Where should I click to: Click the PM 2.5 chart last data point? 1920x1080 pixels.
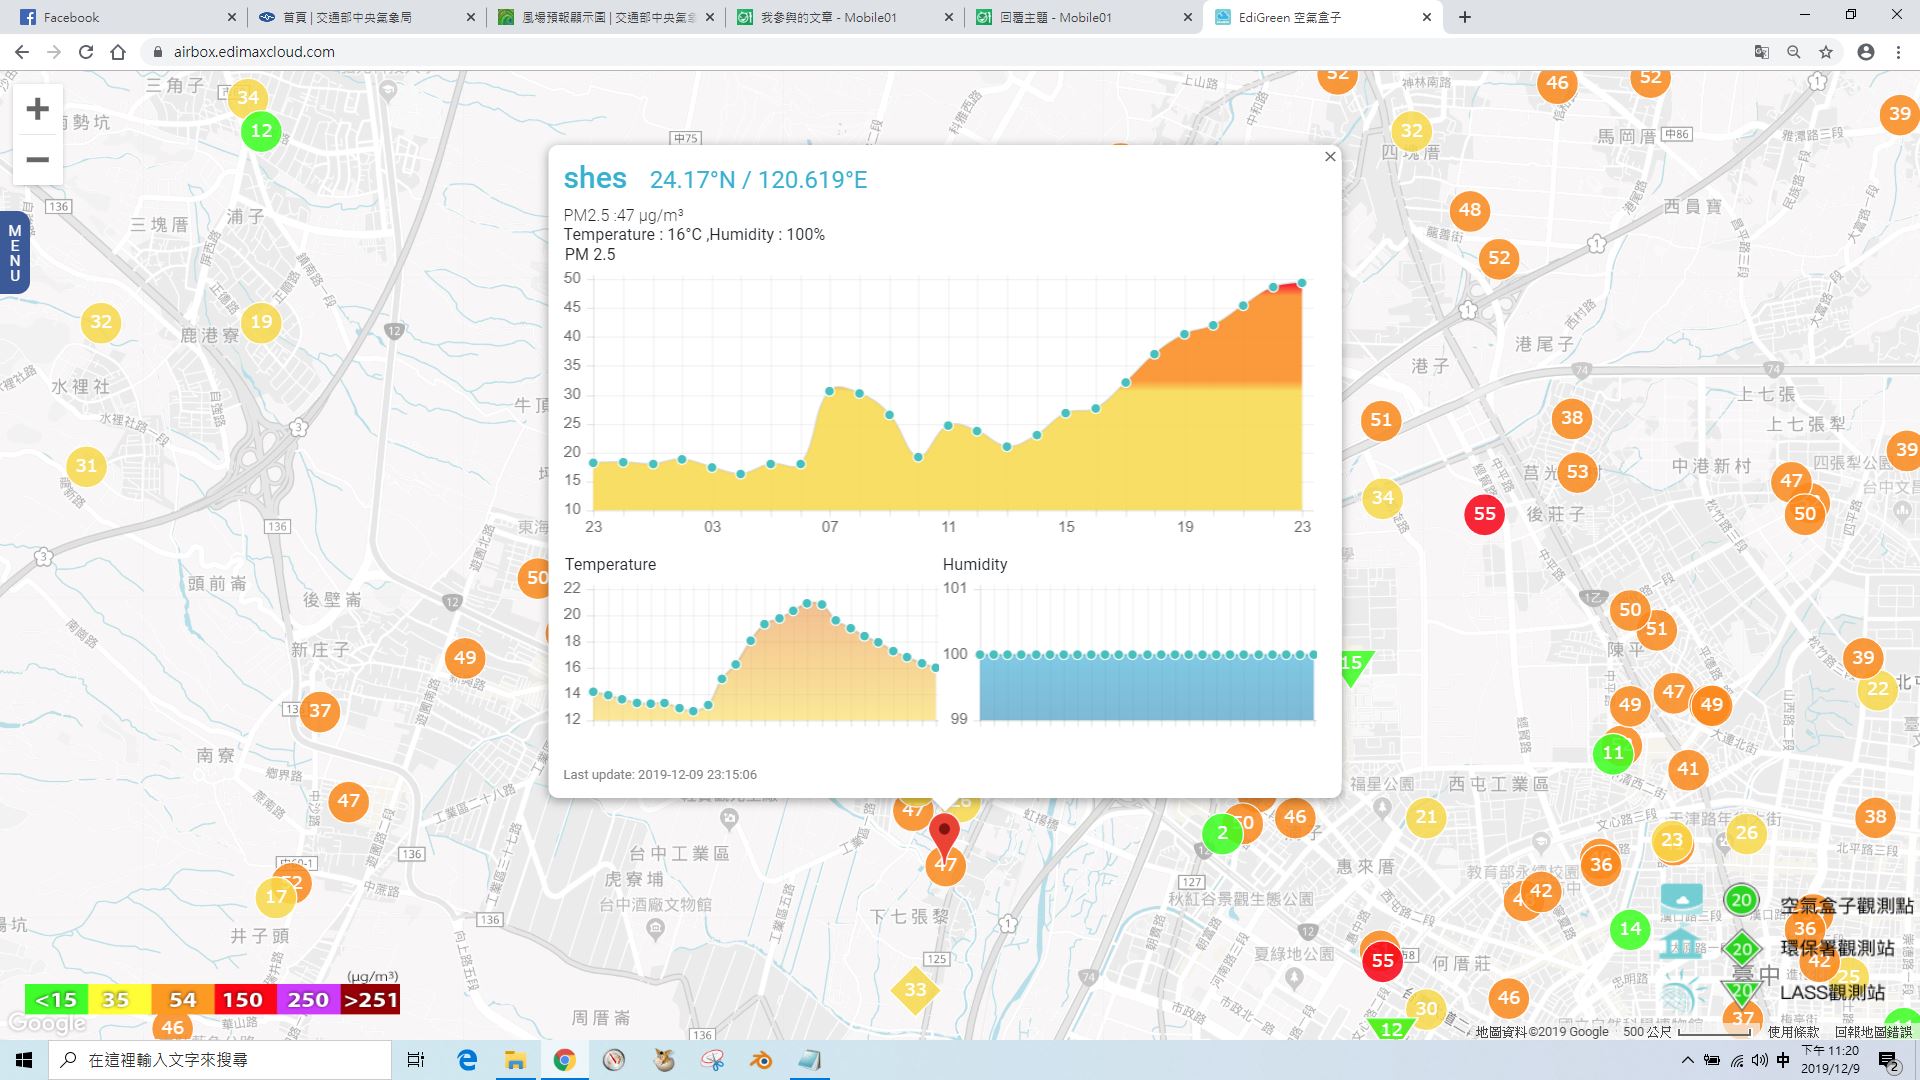pyautogui.click(x=1301, y=283)
